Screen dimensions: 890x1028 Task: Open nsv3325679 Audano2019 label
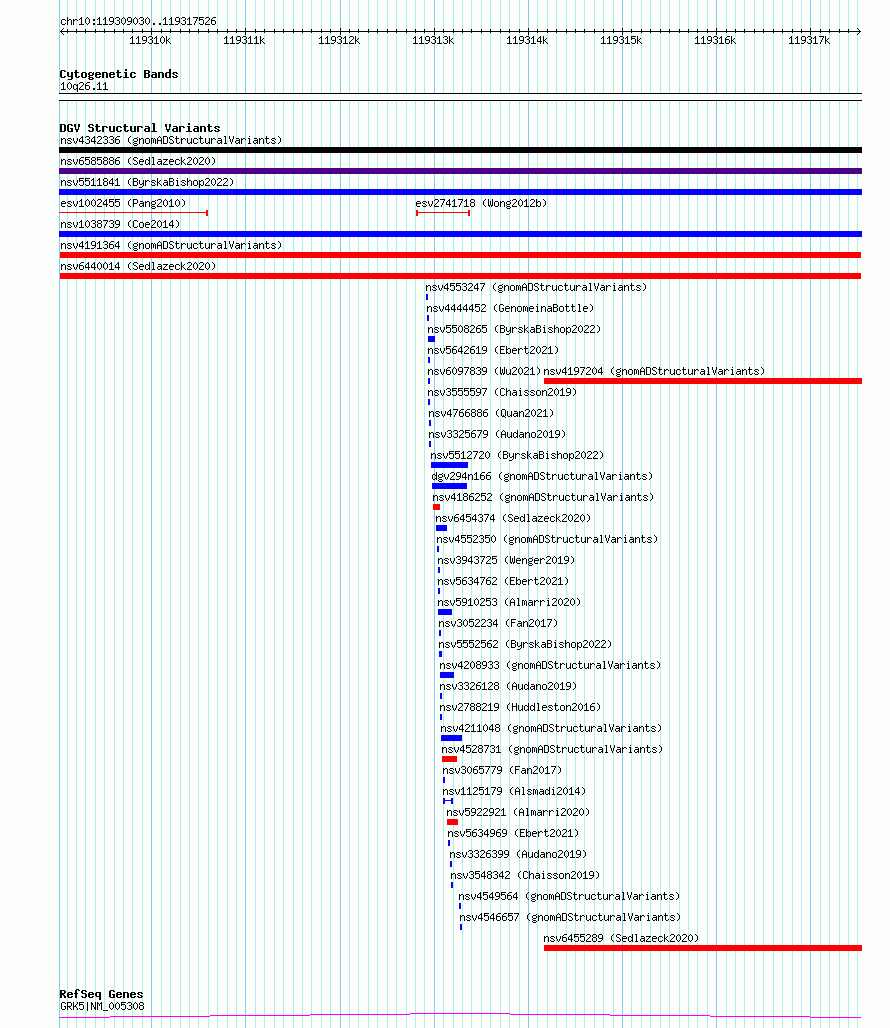[497, 434]
